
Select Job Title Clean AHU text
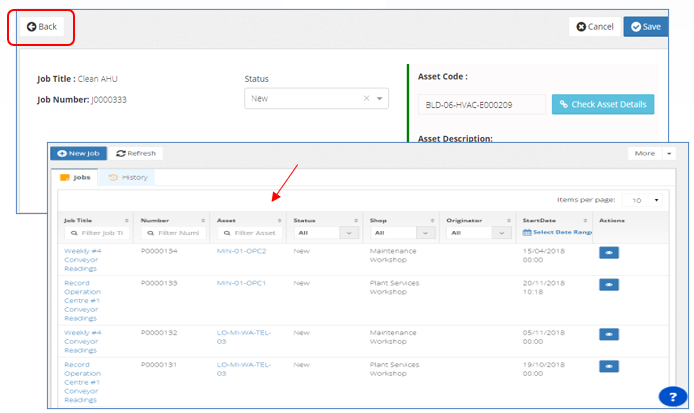(x=77, y=79)
